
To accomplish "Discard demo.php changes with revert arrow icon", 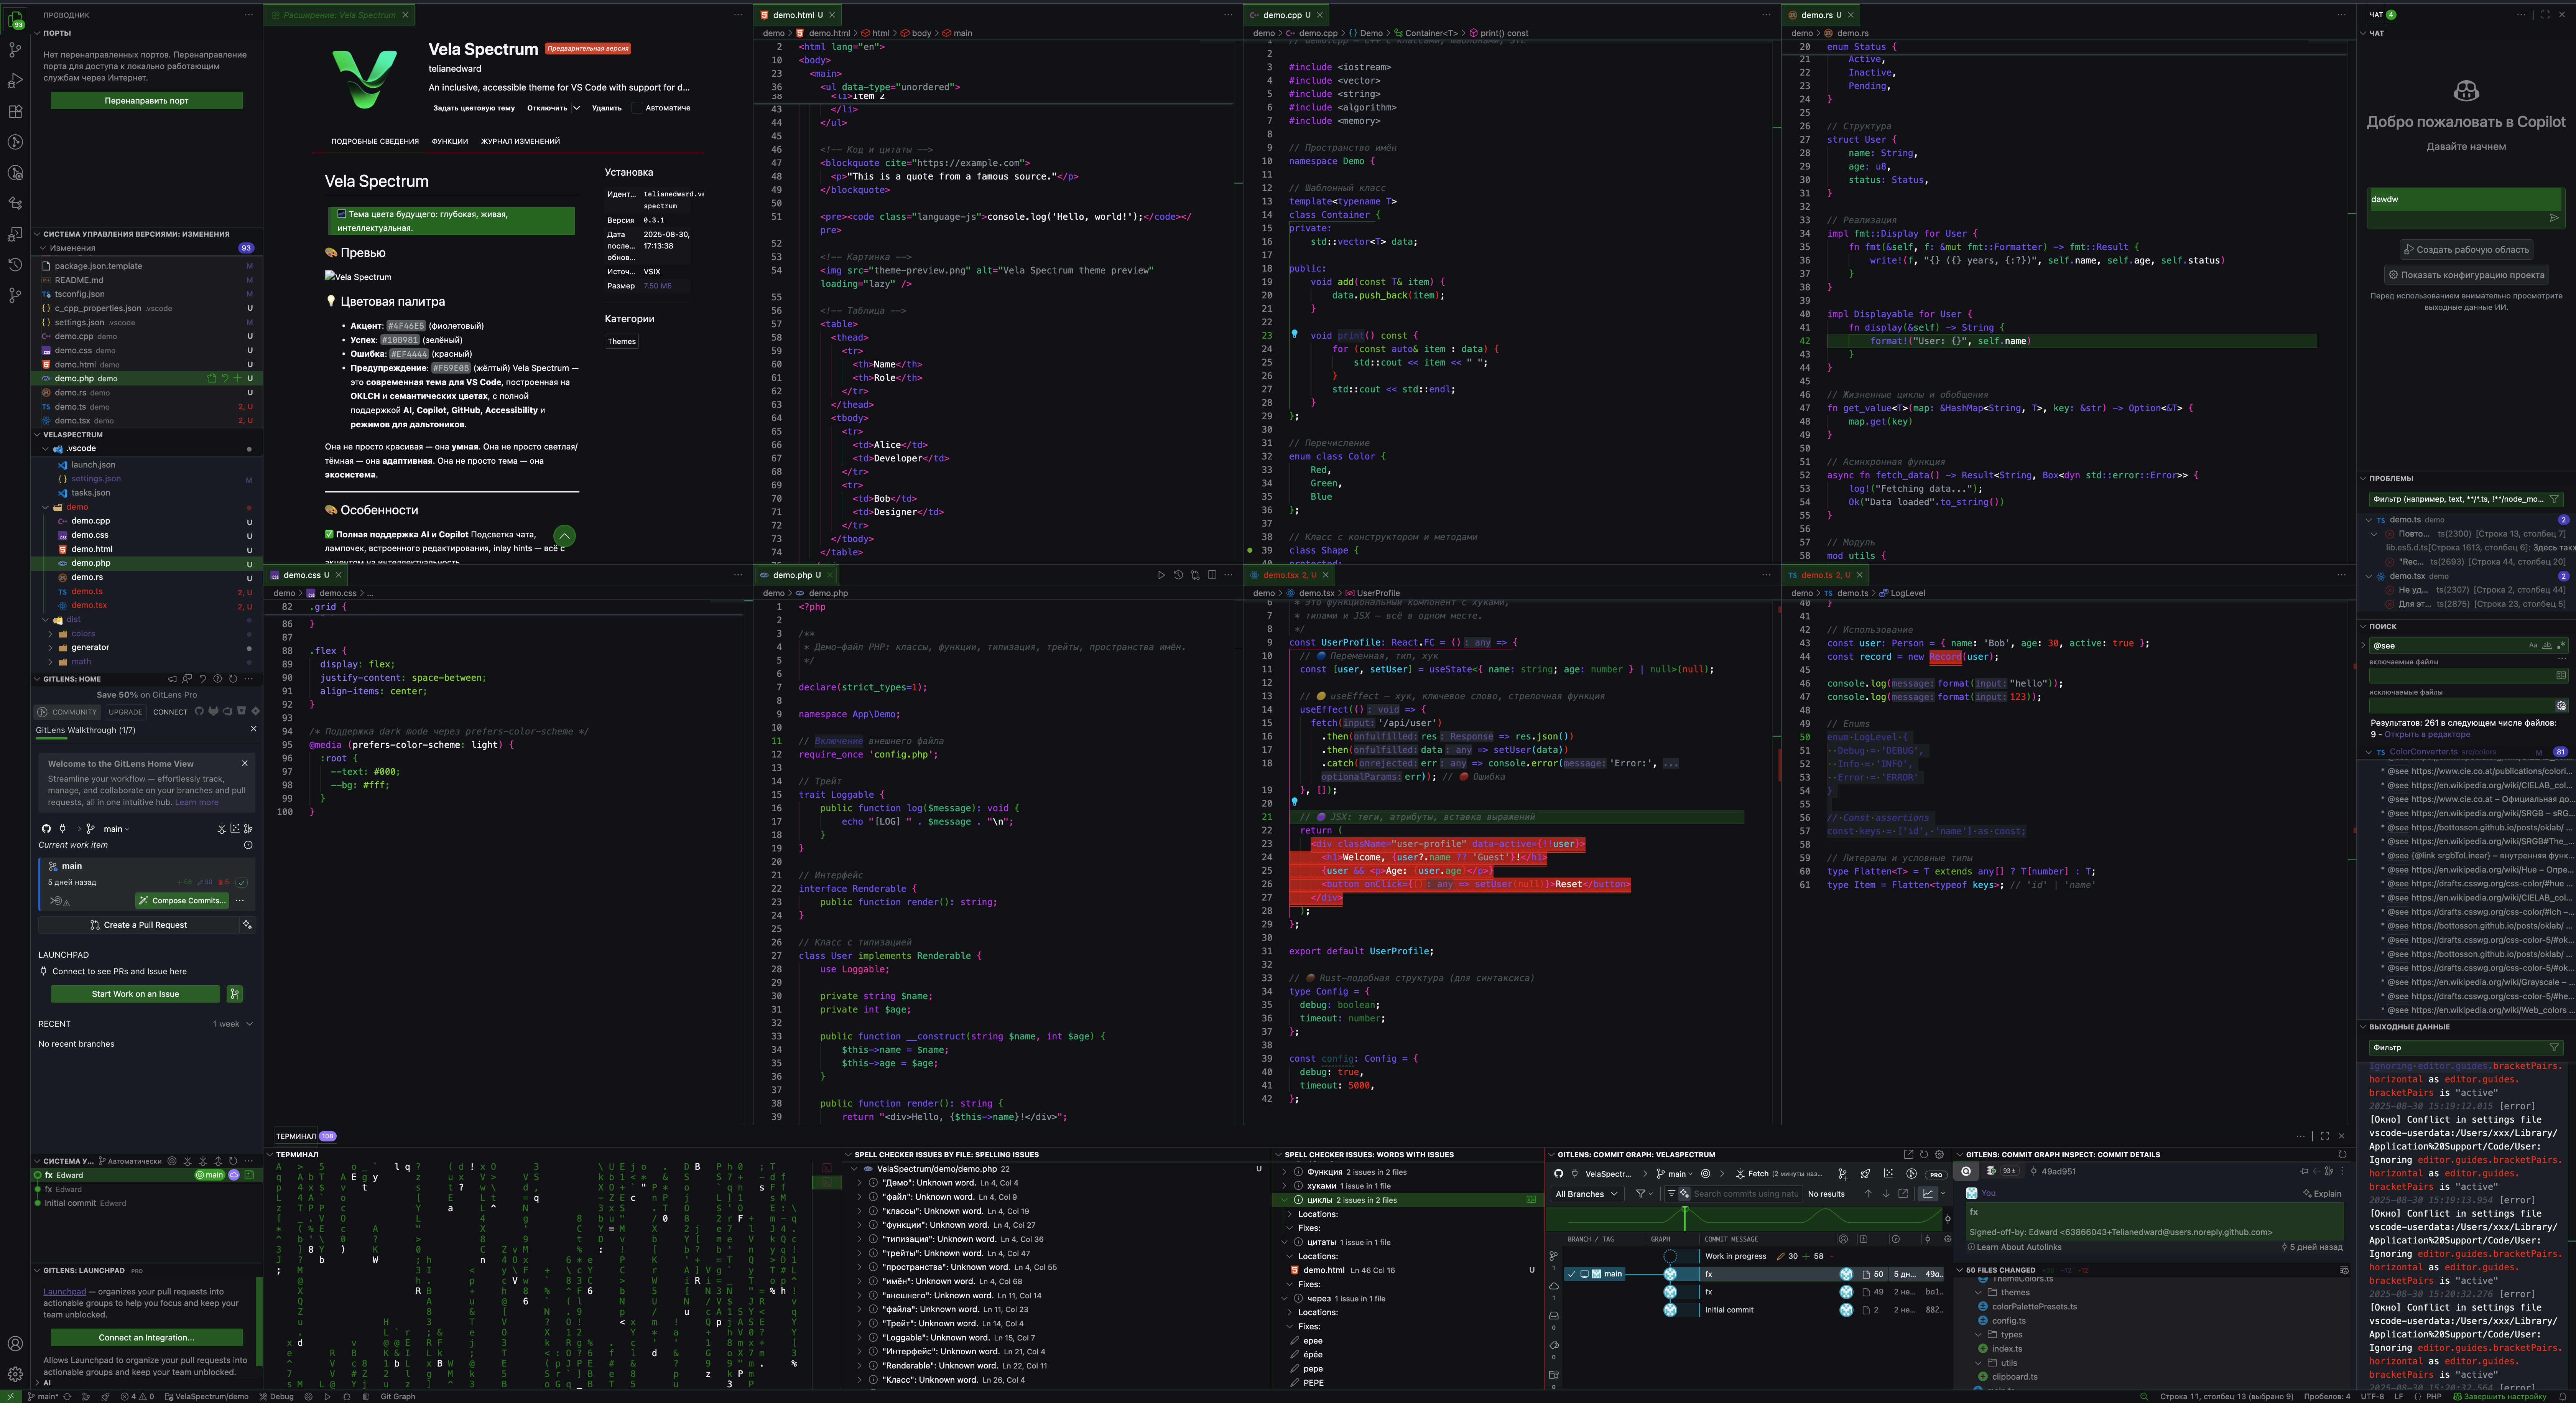I will [x=225, y=378].
